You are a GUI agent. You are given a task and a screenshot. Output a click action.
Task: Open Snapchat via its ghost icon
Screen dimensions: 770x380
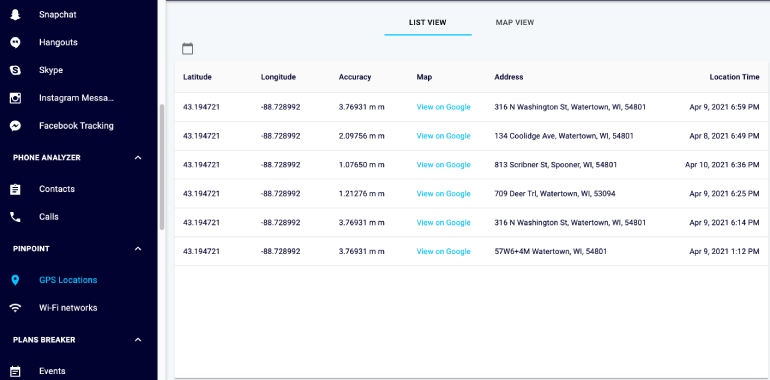(15, 15)
